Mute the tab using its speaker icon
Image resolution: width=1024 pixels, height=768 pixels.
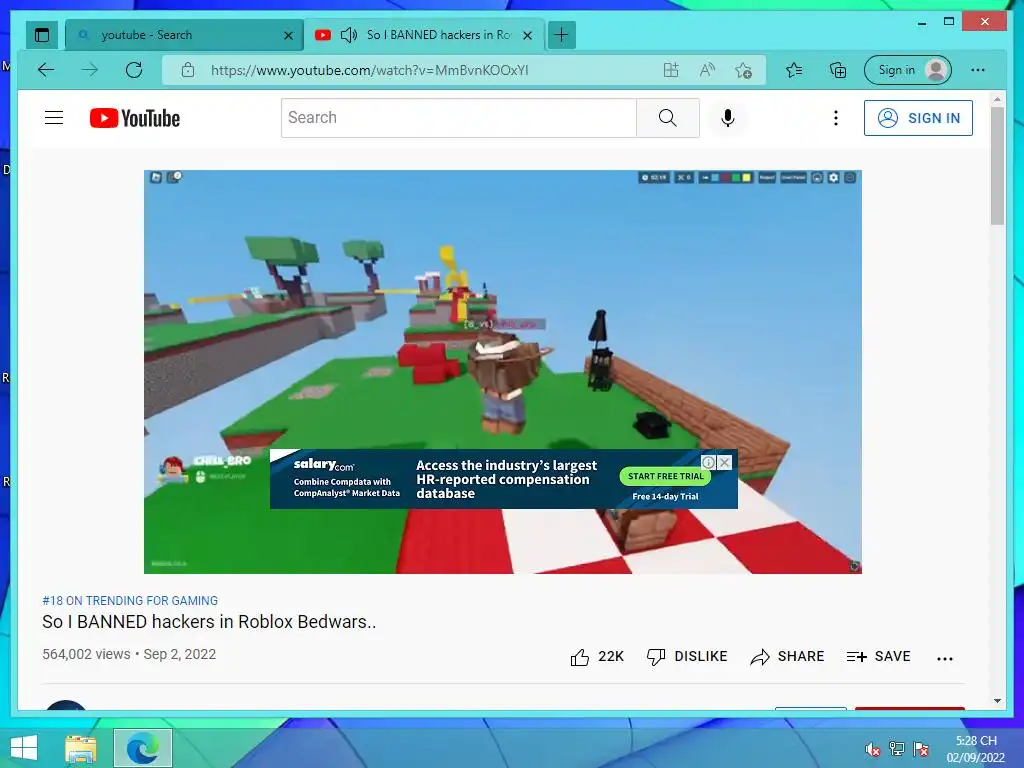[x=349, y=35]
